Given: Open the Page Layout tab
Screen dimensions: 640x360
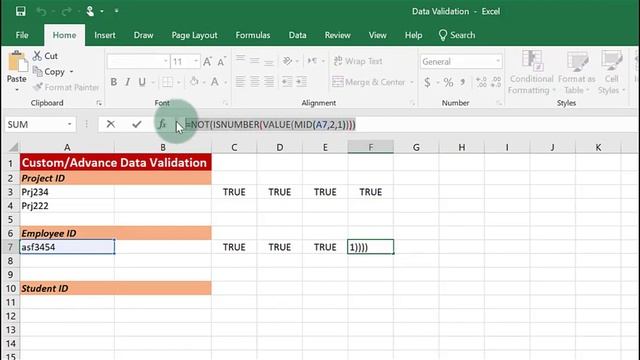Looking at the screenshot, I should (194, 35).
